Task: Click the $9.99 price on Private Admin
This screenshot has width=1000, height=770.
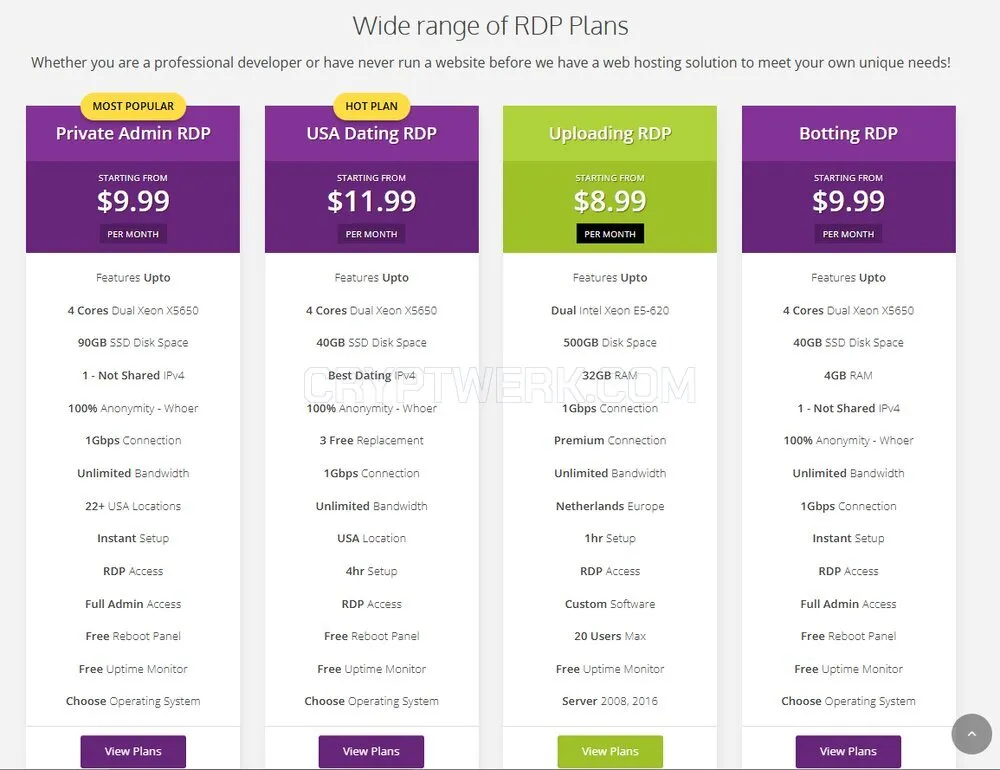Action: tap(133, 201)
